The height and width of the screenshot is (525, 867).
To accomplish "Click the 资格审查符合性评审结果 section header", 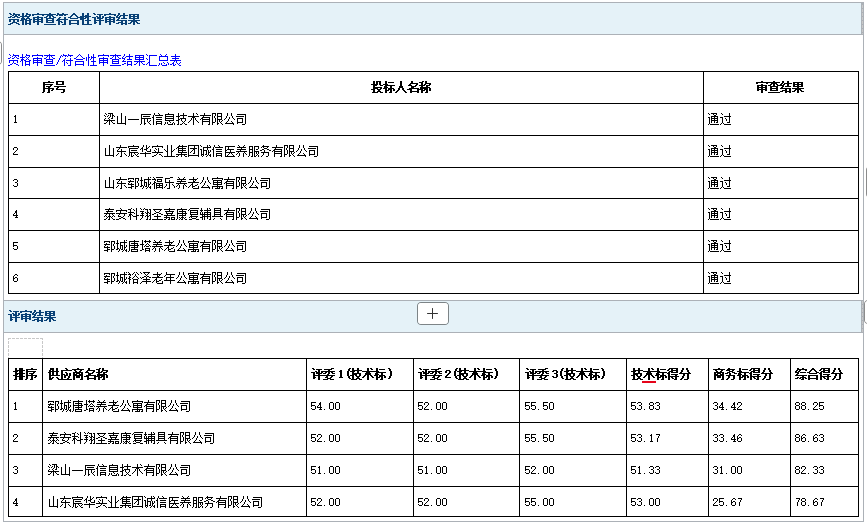I will (74, 19).
